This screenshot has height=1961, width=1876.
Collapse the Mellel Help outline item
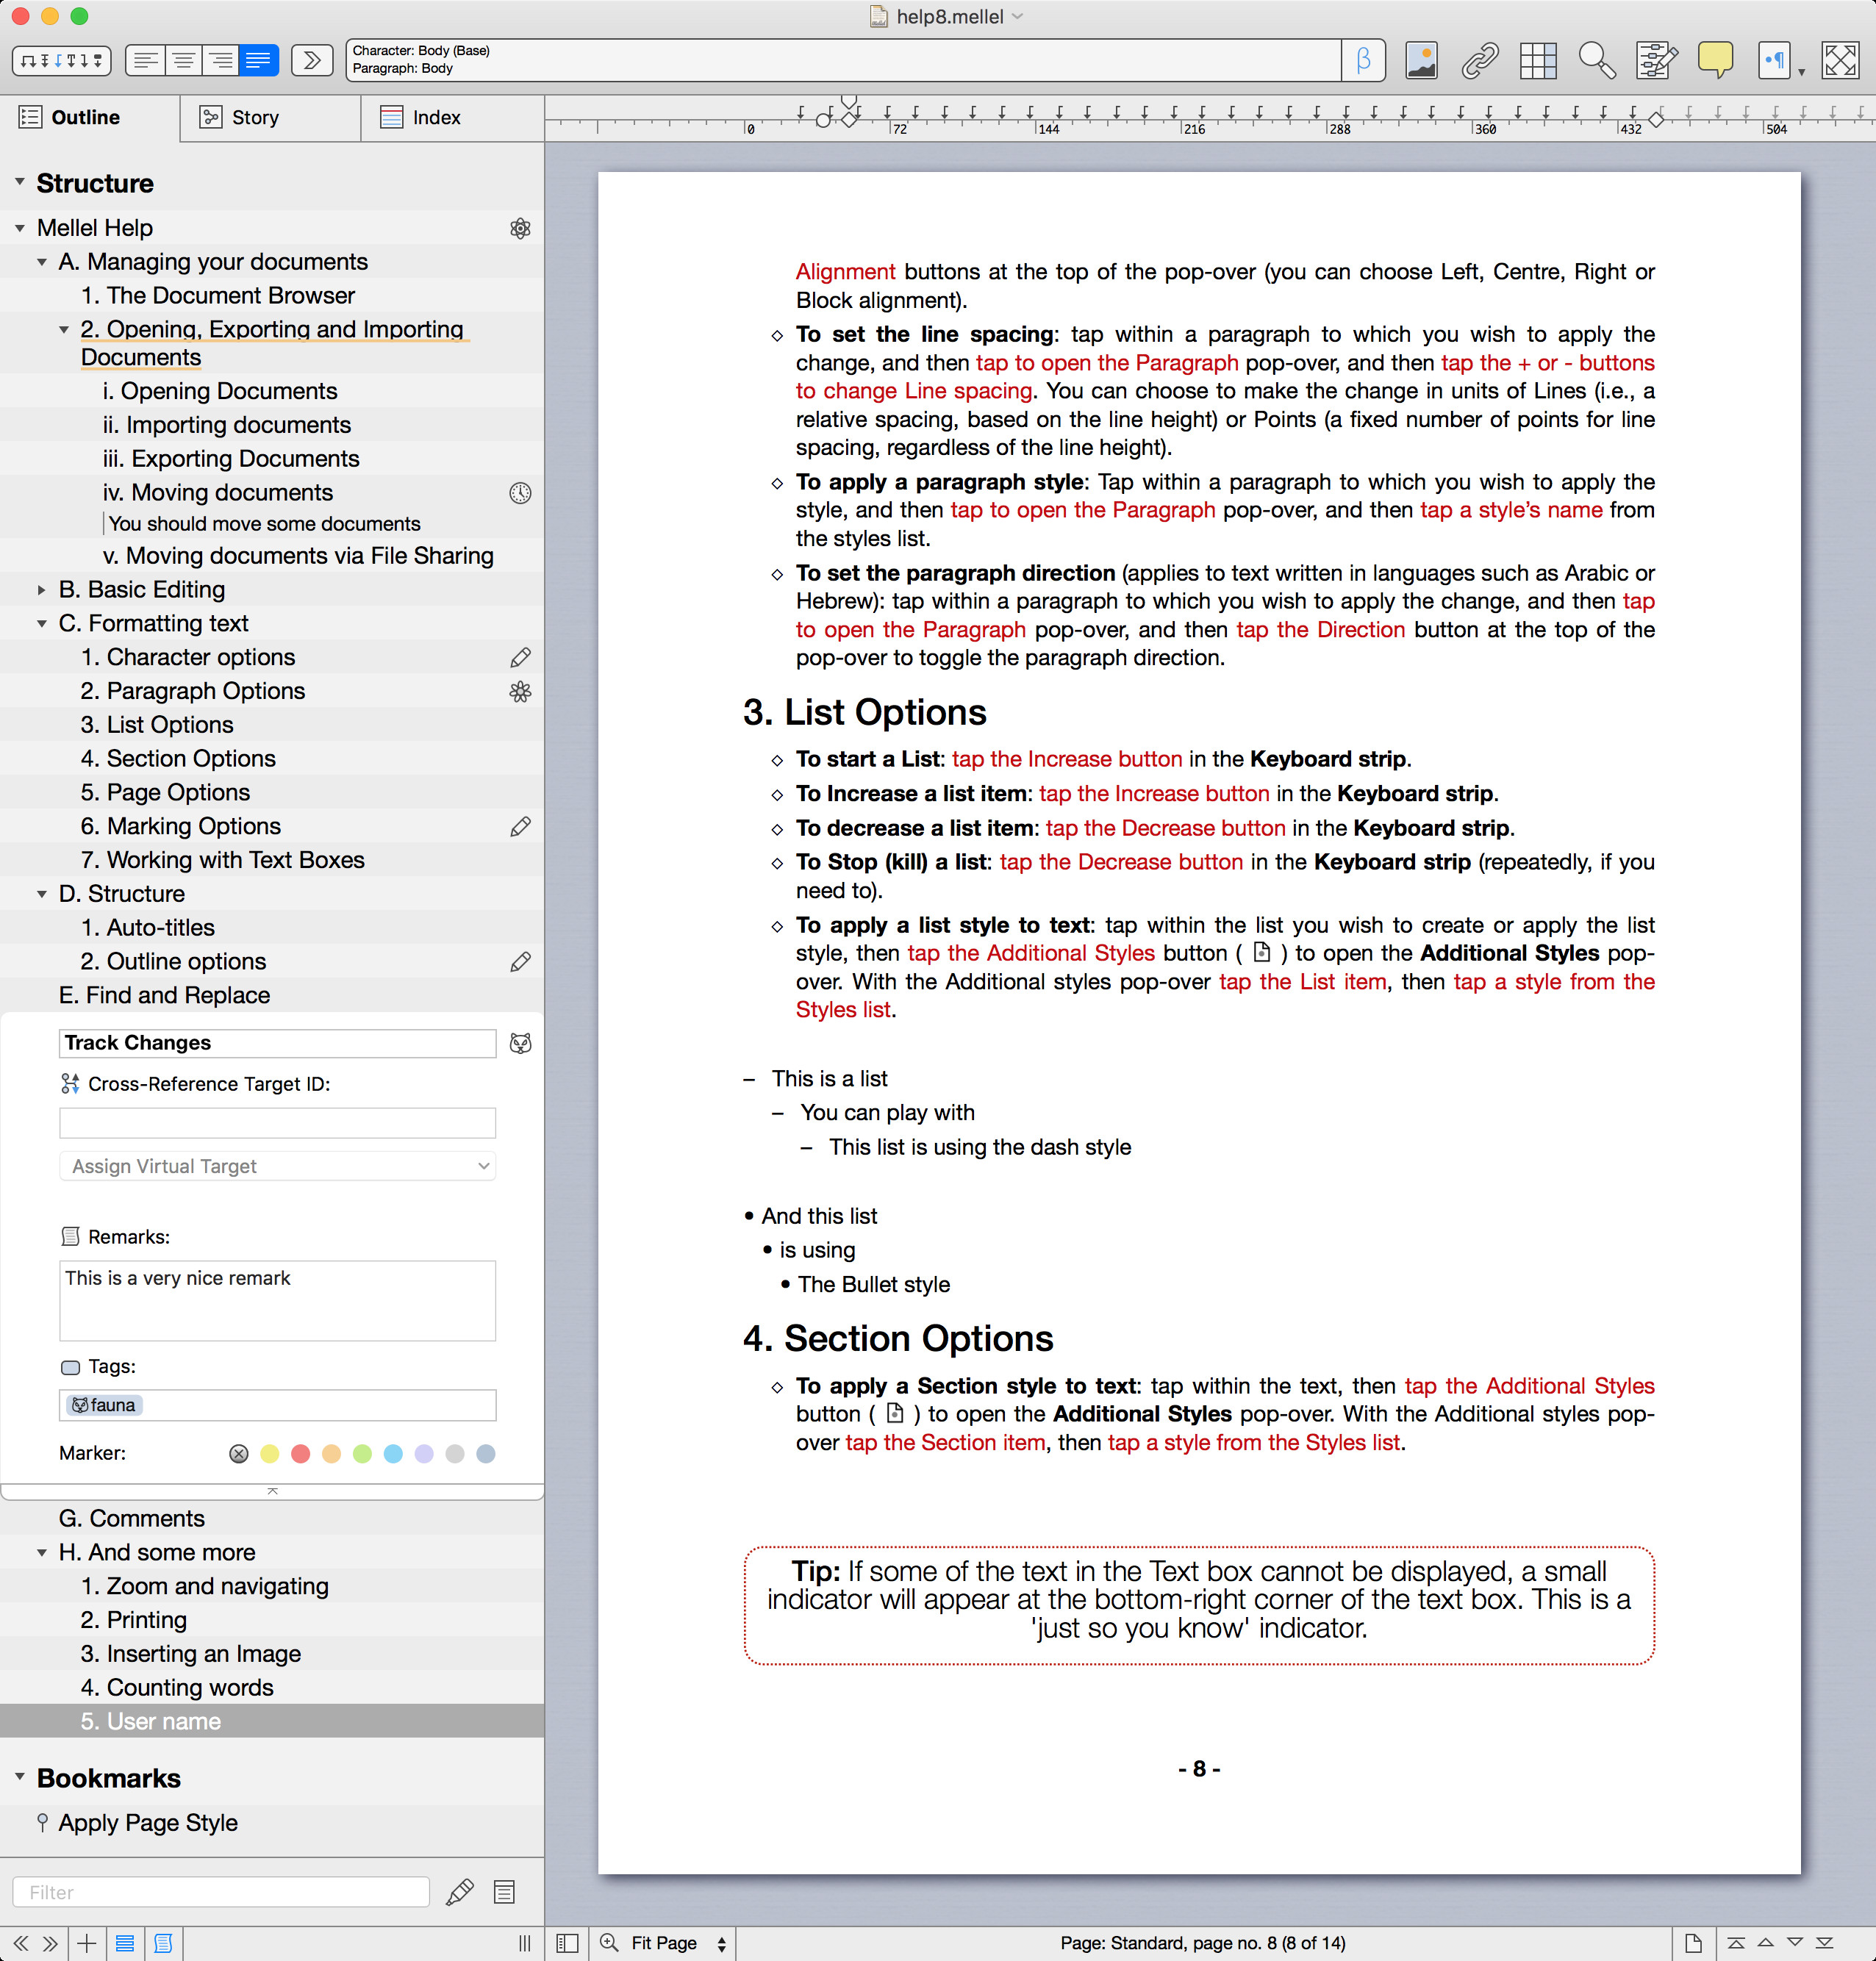[x=19, y=228]
